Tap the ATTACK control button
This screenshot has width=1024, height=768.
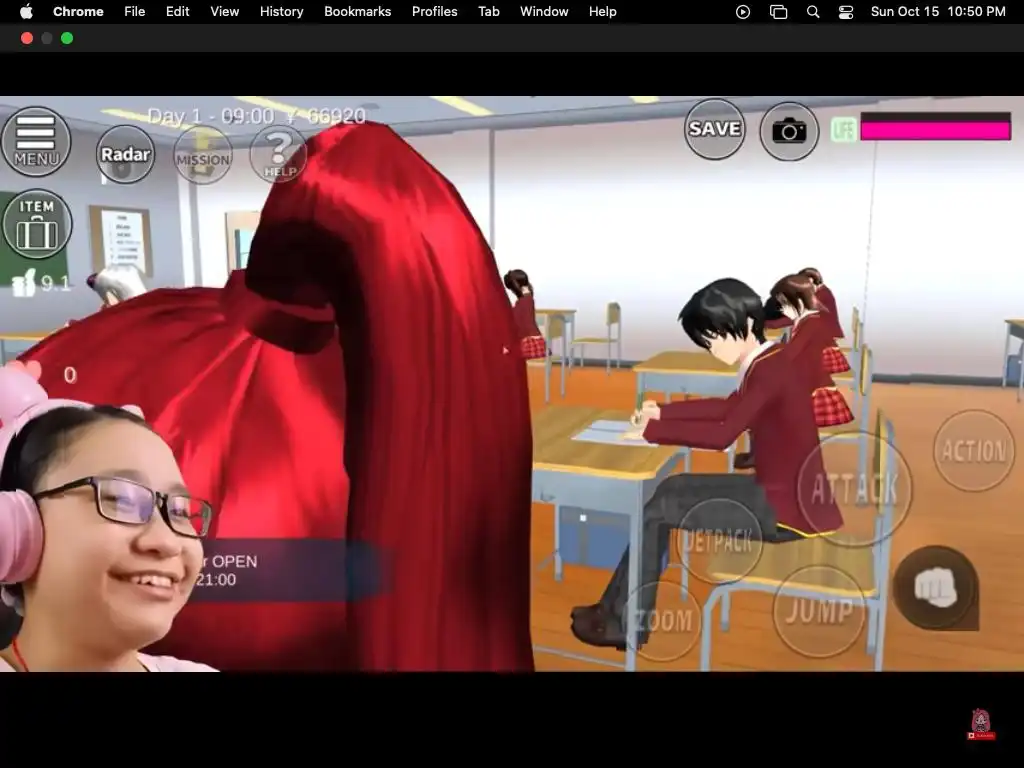coord(854,488)
